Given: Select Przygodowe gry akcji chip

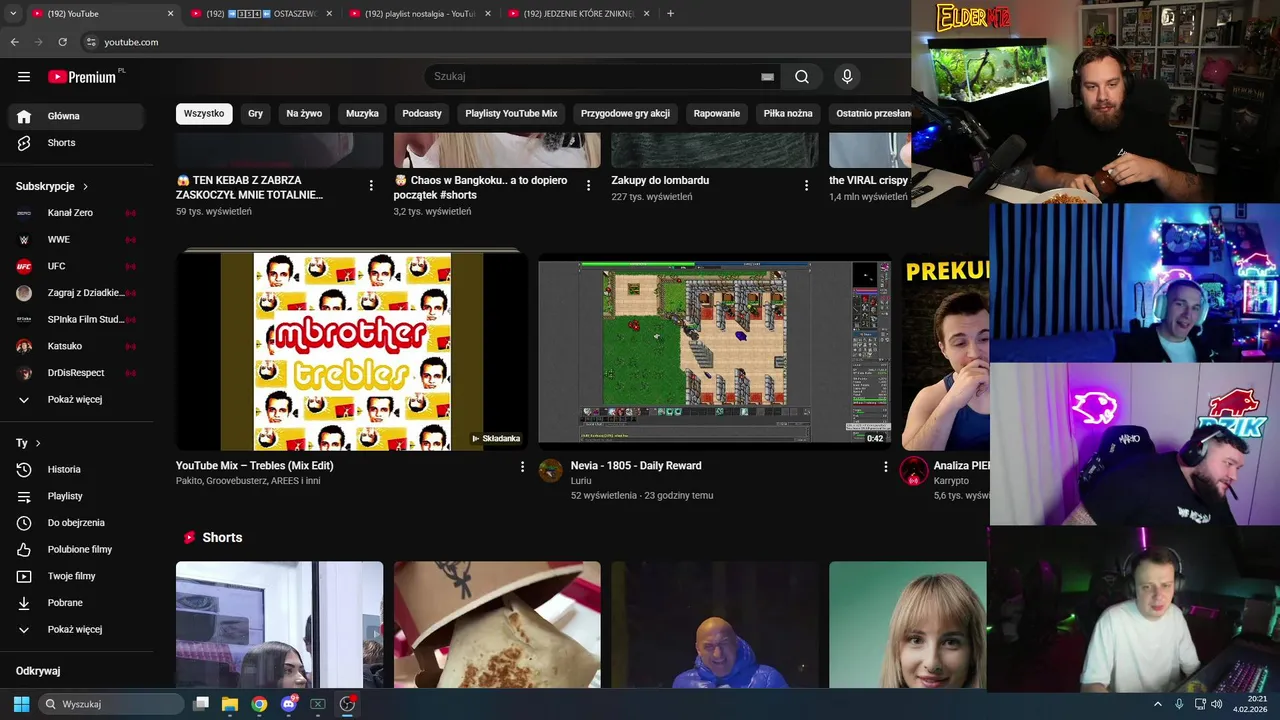Looking at the screenshot, I should pyautogui.click(x=625, y=114).
